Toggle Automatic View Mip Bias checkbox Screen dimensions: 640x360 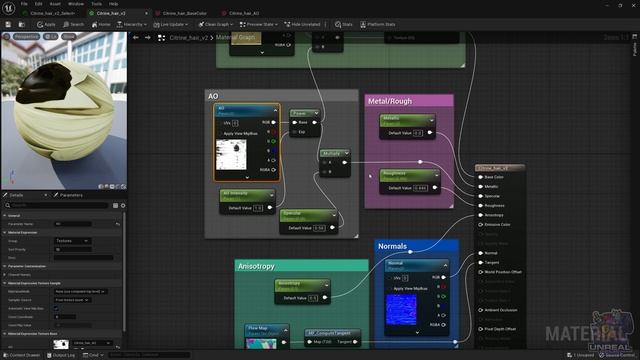[57, 309]
